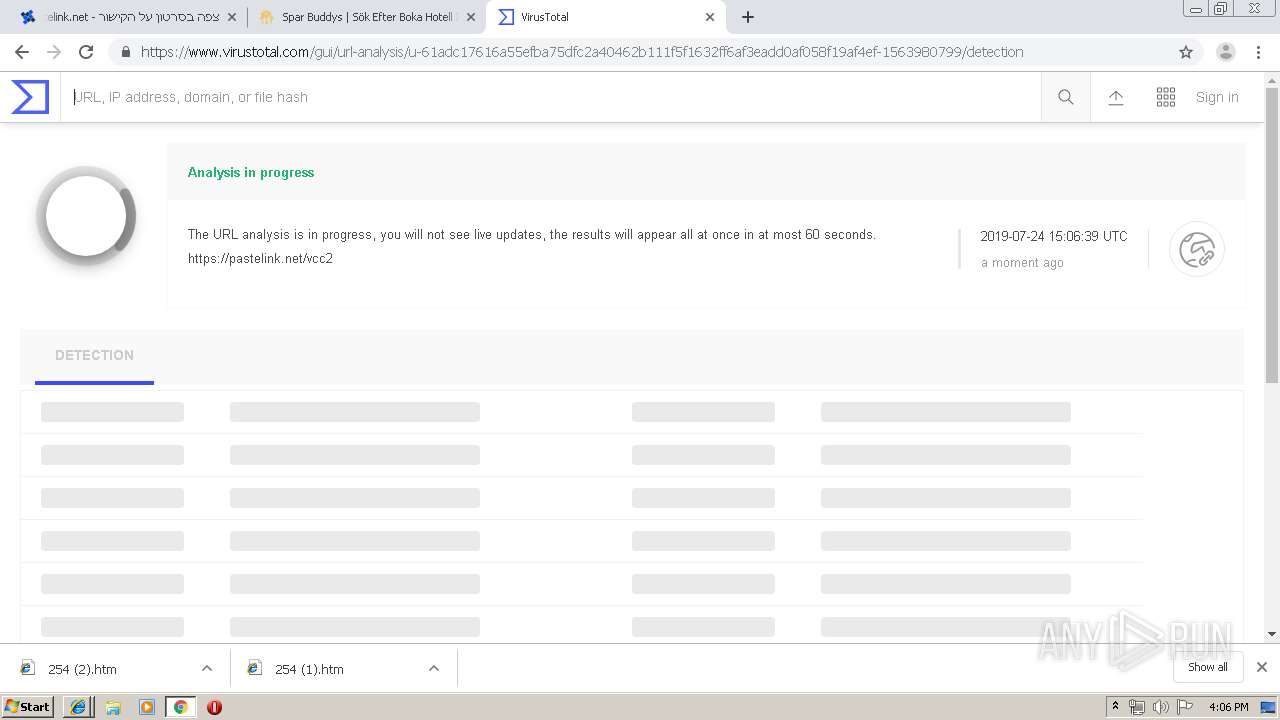
Task: Close the pastelink.net tab
Action: (x=231, y=17)
